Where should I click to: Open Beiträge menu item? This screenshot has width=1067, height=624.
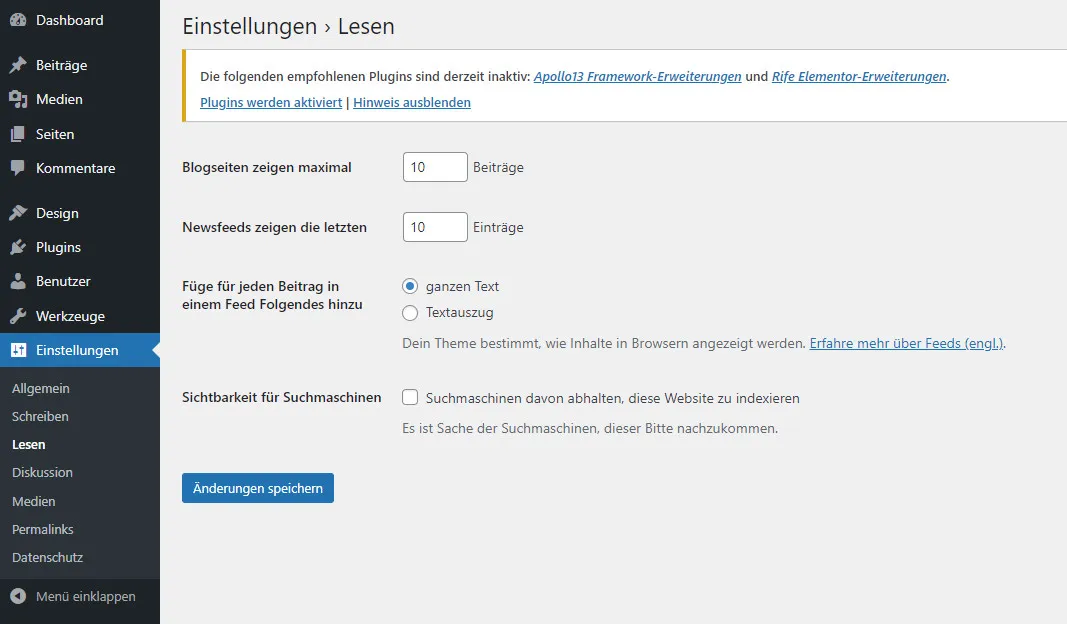(80, 65)
